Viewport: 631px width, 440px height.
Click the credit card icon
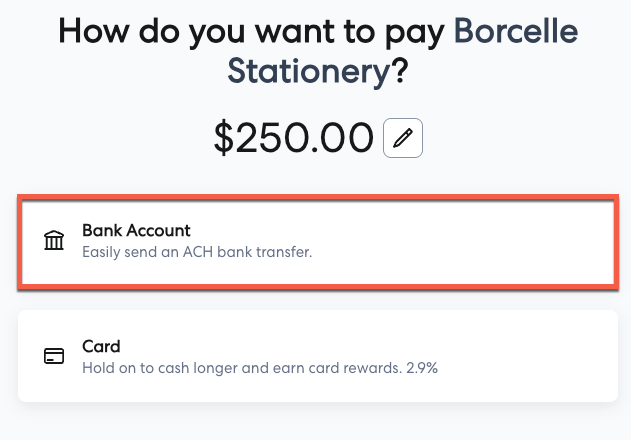pyautogui.click(x=54, y=357)
